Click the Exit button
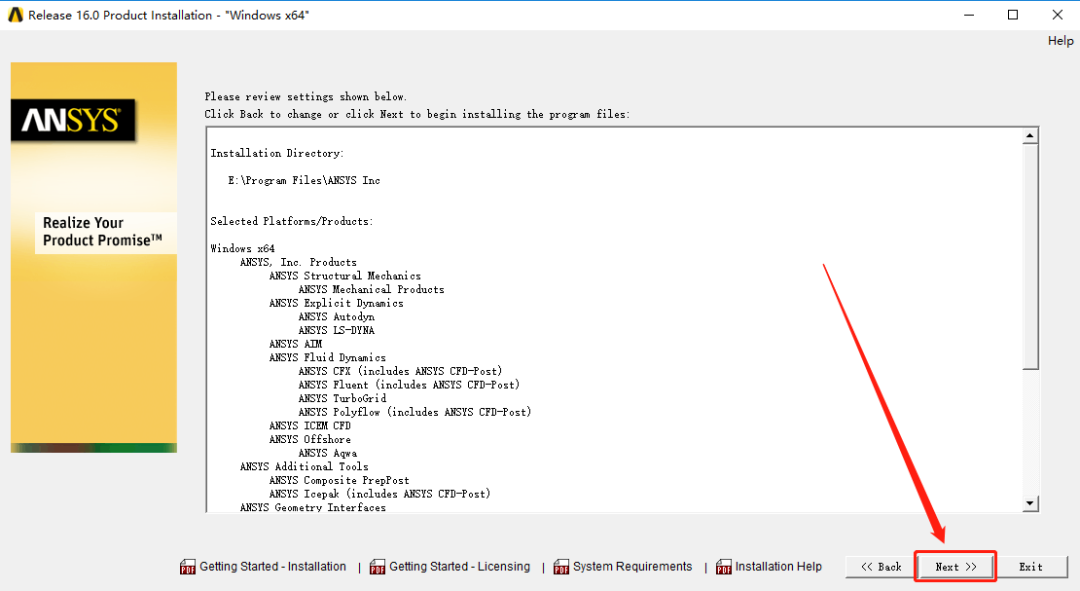Screen dimensions: 1080x591 [x=1031, y=566]
